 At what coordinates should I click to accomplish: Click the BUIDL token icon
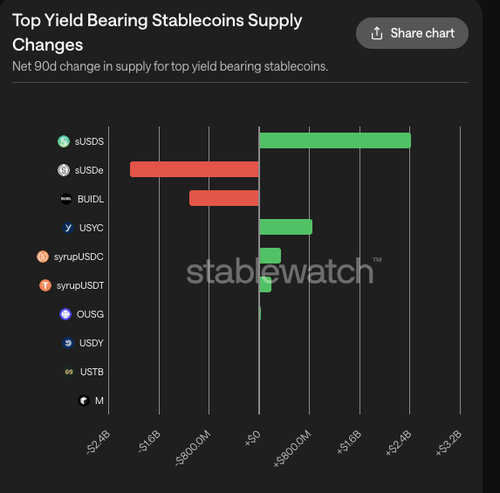pos(66,199)
